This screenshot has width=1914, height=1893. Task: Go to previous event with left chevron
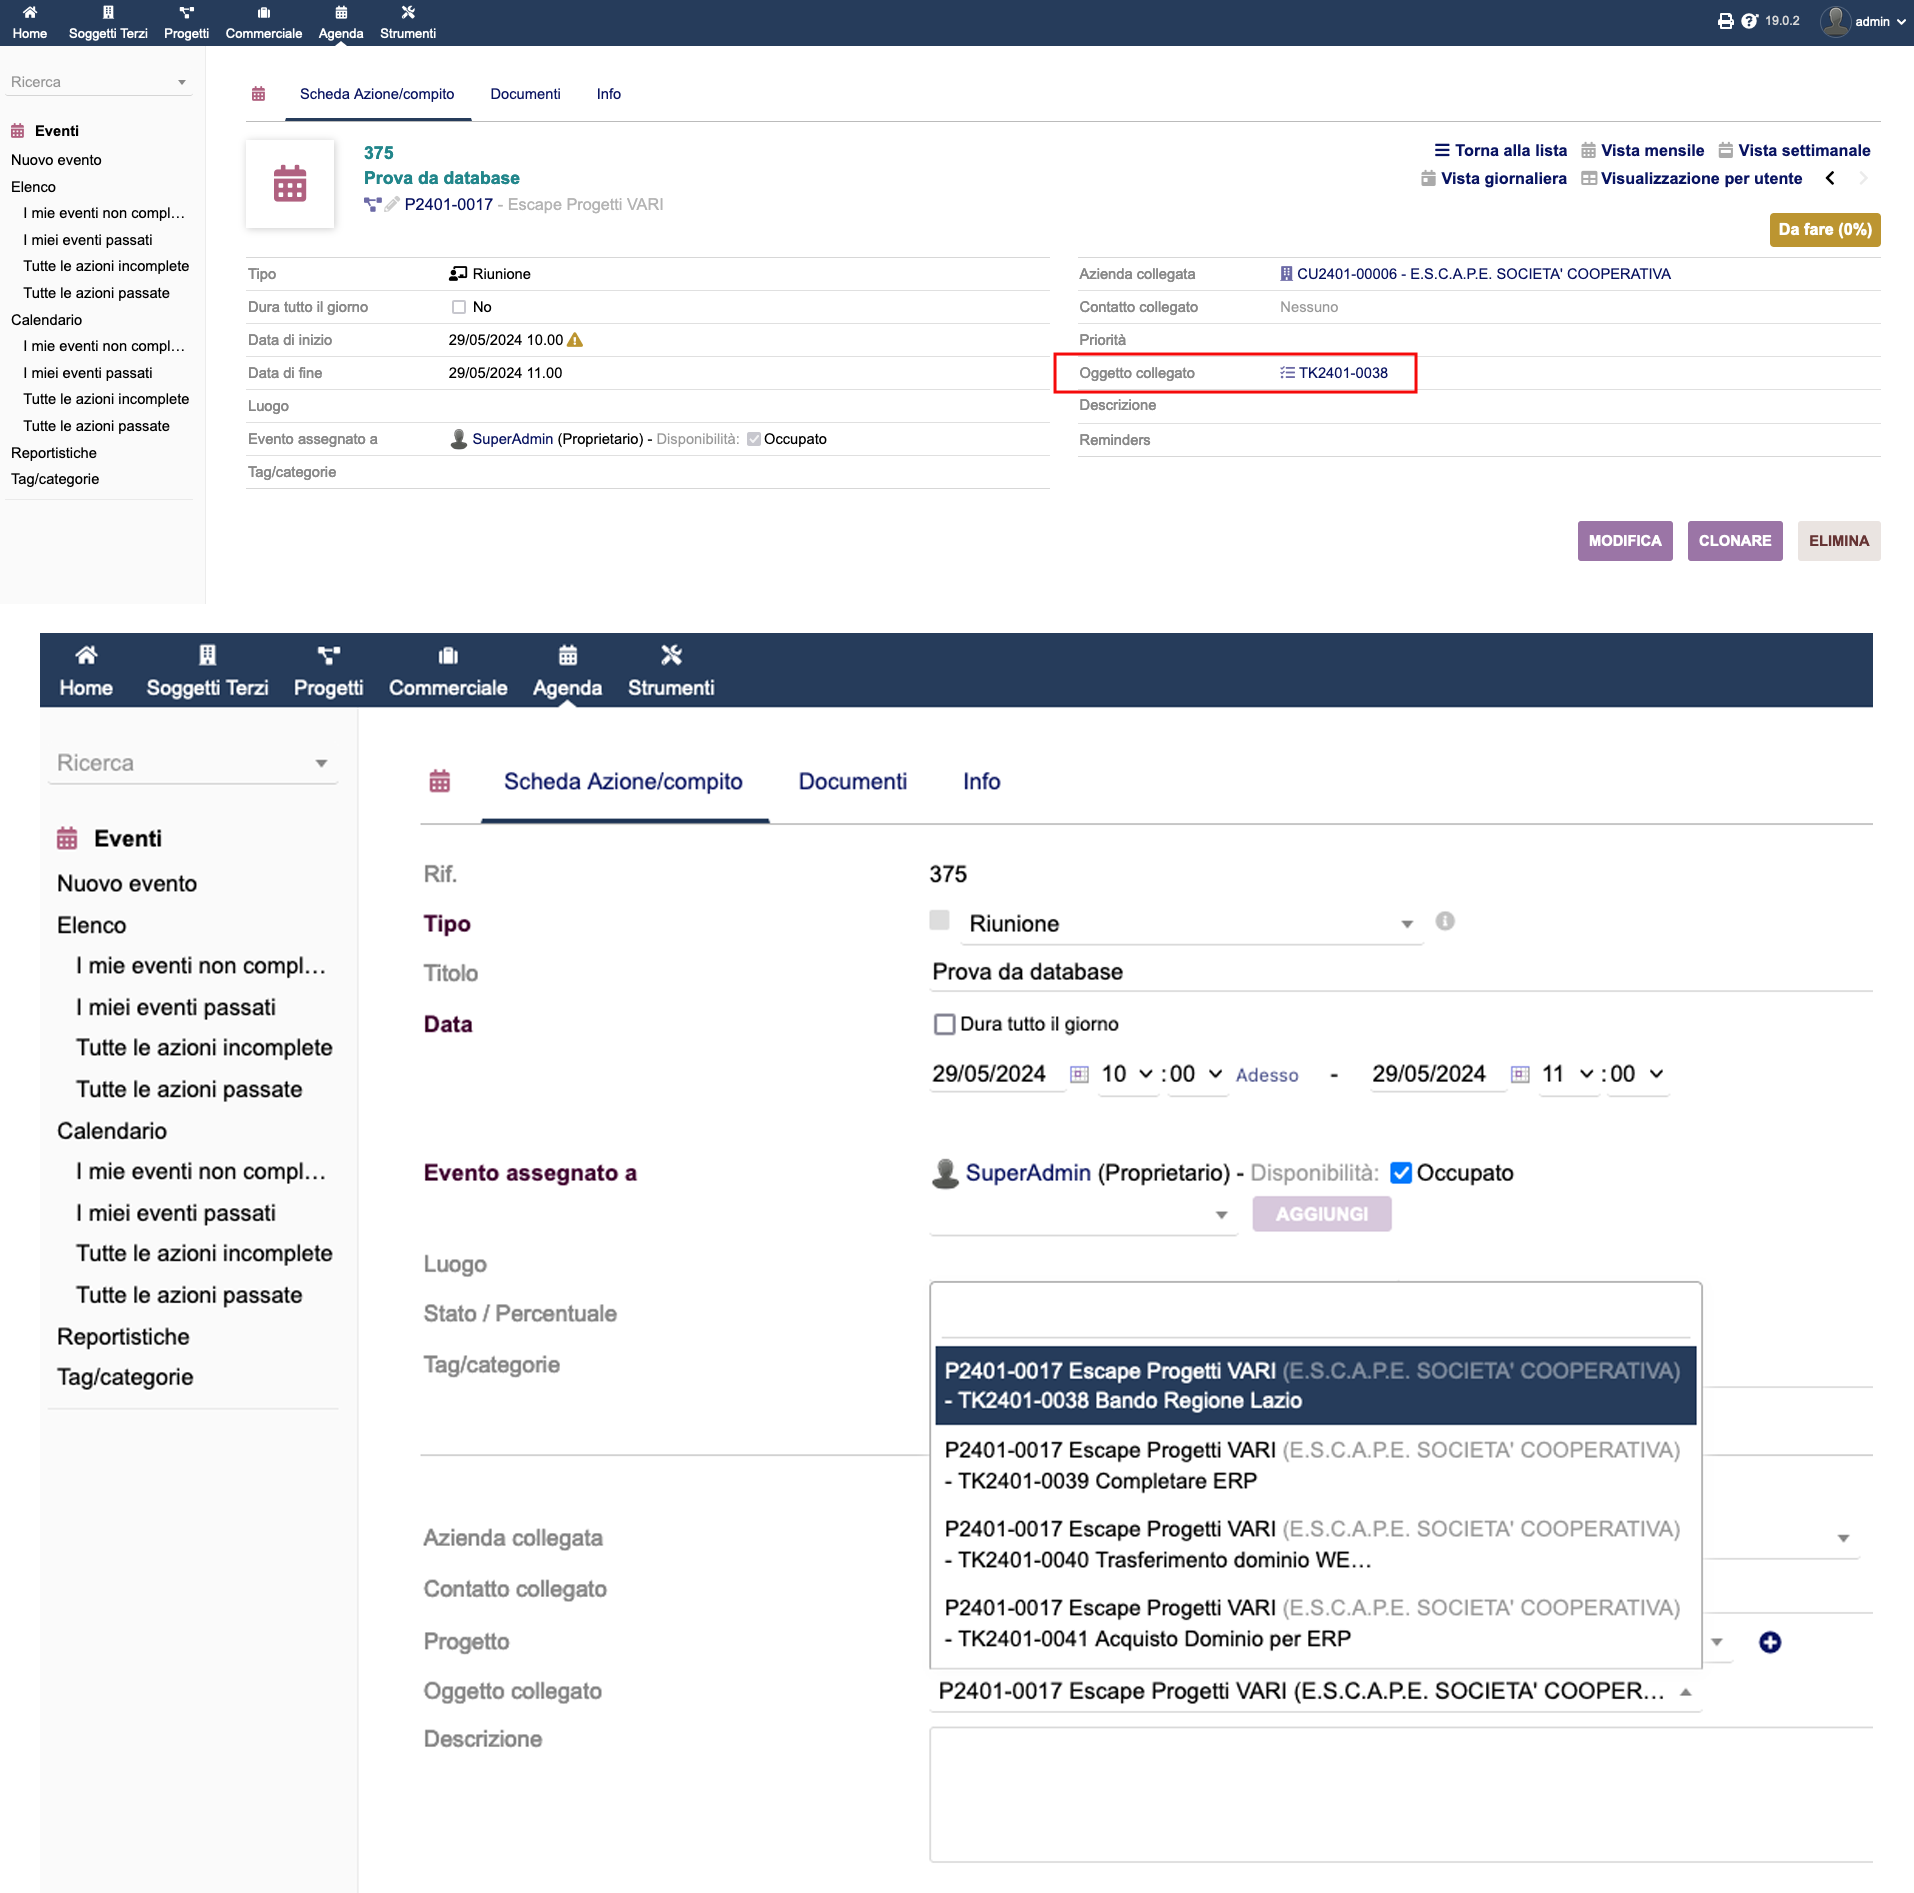coord(1830,178)
